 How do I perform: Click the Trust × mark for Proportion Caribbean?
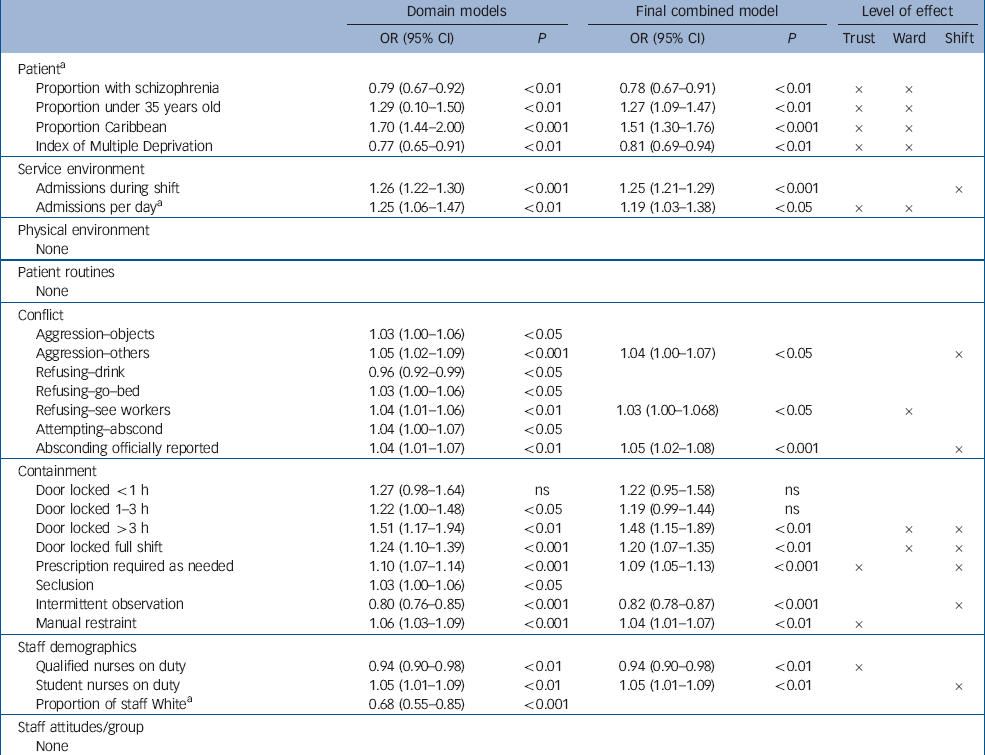[x=858, y=128]
